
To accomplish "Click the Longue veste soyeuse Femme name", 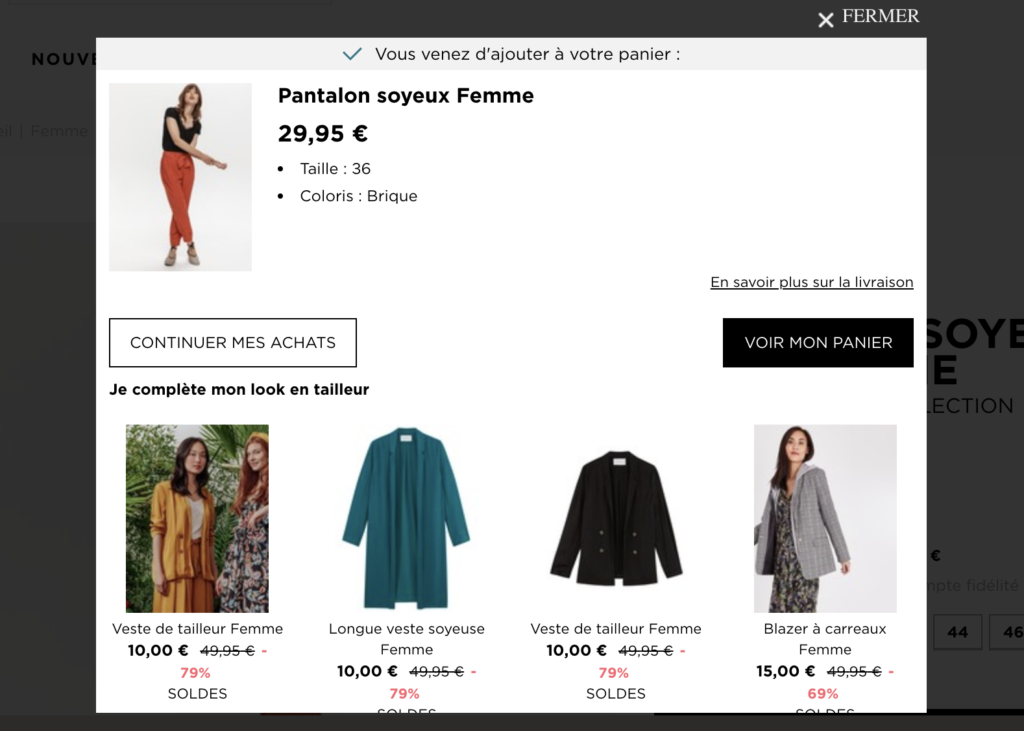I will click(406, 639).
